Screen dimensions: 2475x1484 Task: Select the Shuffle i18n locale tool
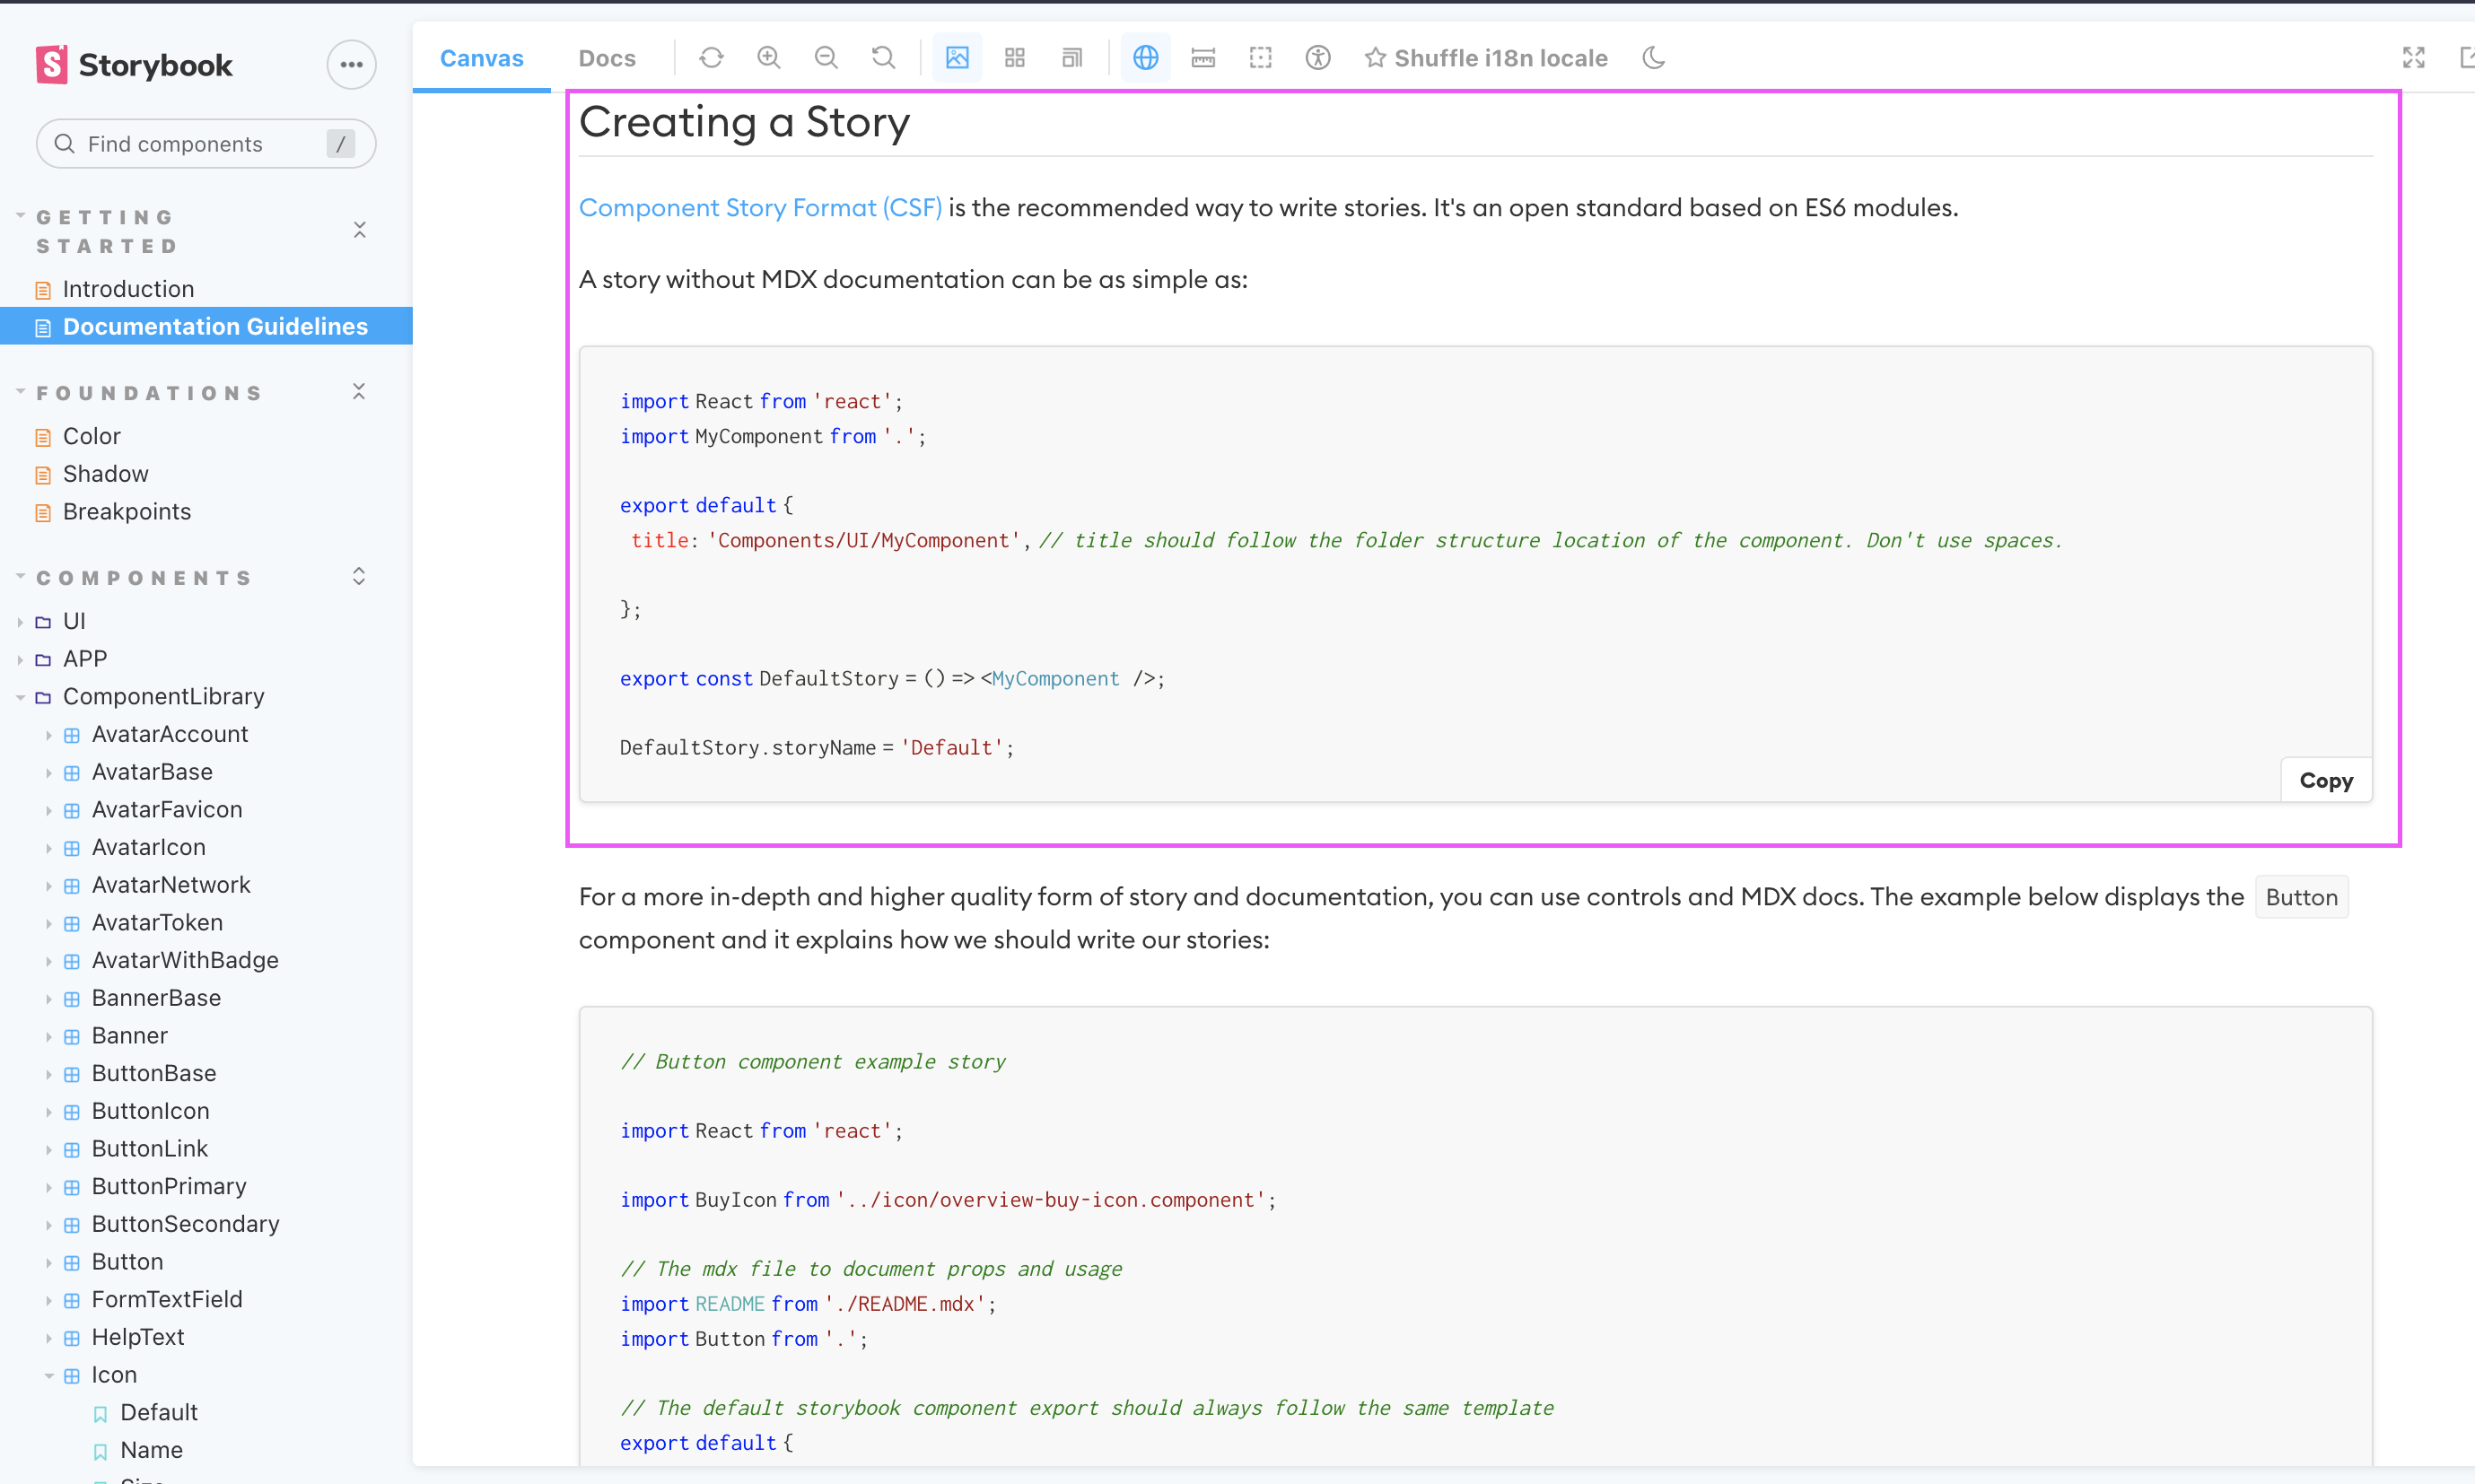(1485, 57)
